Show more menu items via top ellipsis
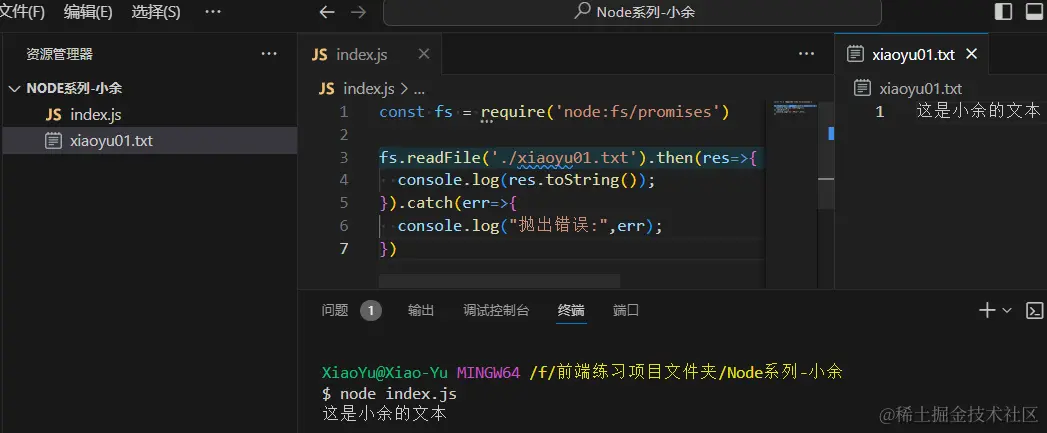Screen dimensions: 1047x433 [x=212, y=12]
